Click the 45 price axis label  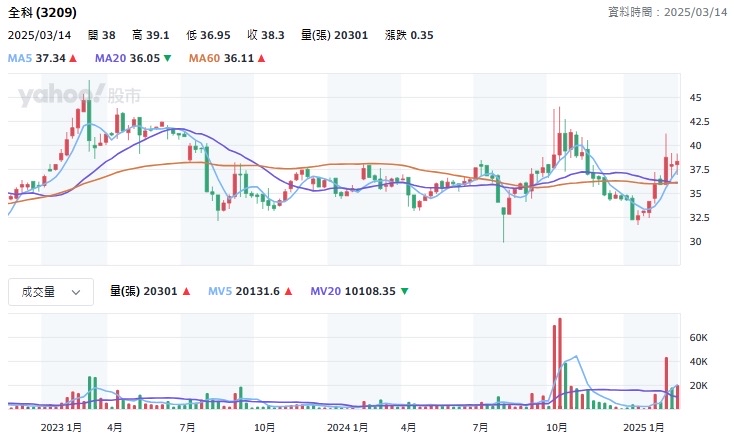coord(696,98)
